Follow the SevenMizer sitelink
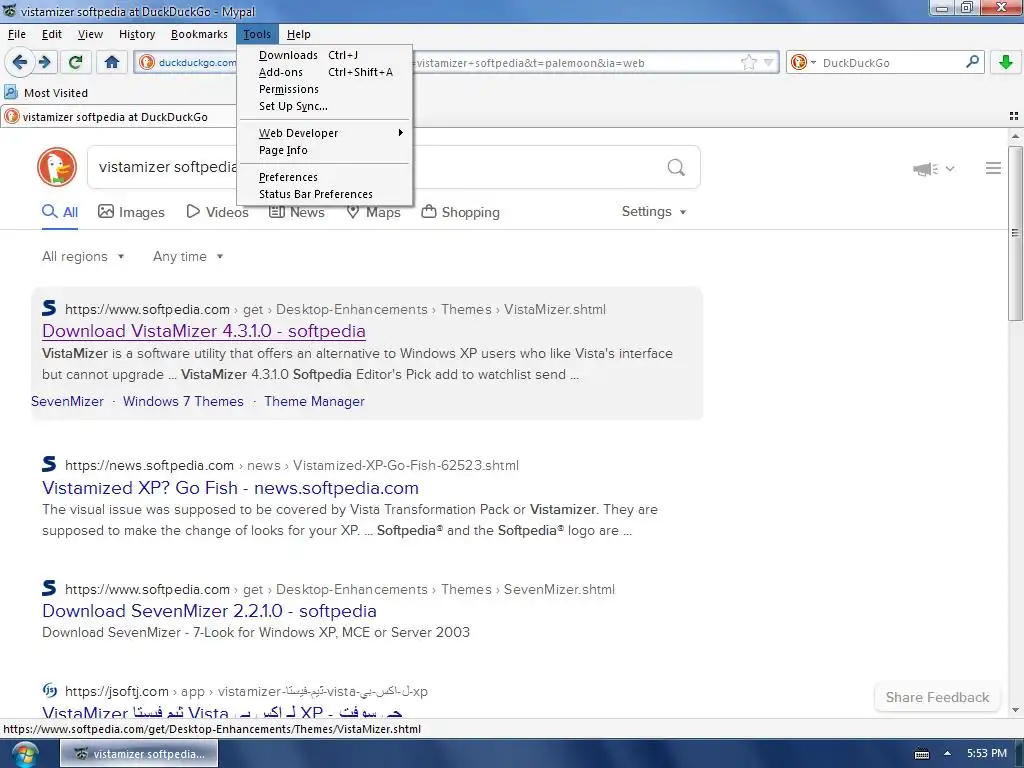The height and width of the screenshot is (768, 1024). tap(67, 402)
